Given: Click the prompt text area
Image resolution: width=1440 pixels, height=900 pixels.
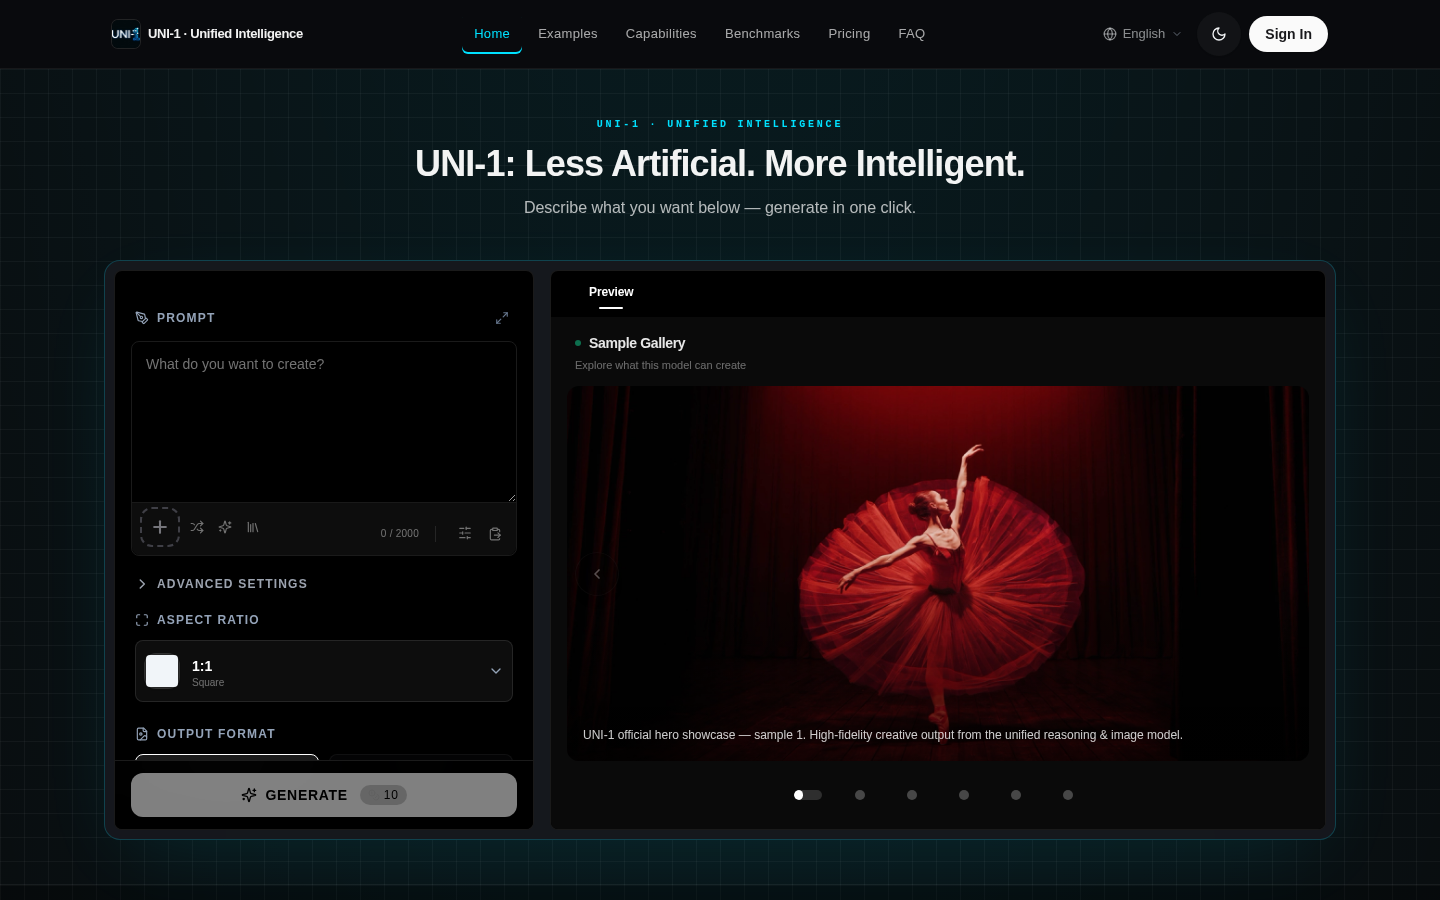Looking at the screenshot, I should point(324,422).
